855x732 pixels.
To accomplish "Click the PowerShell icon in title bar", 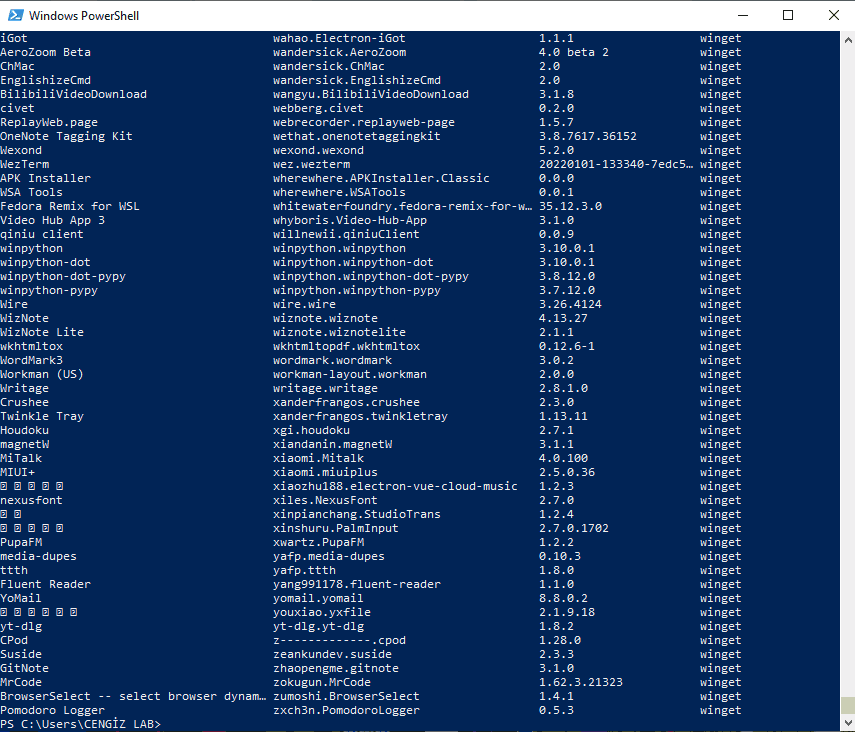I will [16, 15].
